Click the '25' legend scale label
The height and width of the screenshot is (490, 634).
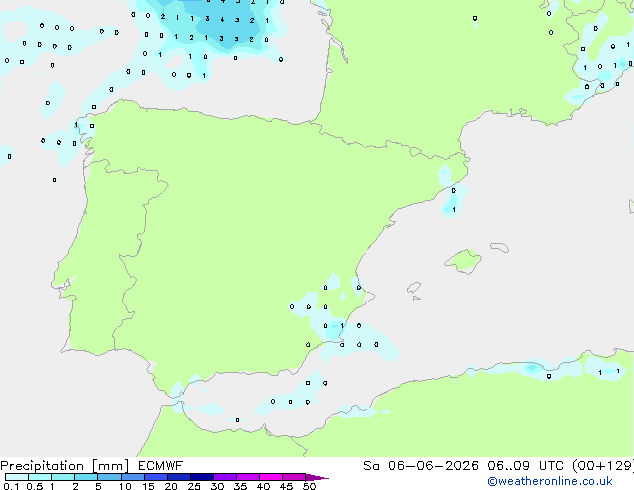(x=194, y=486)
